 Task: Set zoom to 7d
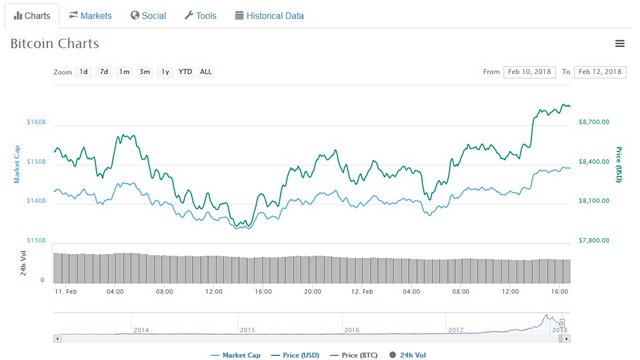[x=104, y=72]
